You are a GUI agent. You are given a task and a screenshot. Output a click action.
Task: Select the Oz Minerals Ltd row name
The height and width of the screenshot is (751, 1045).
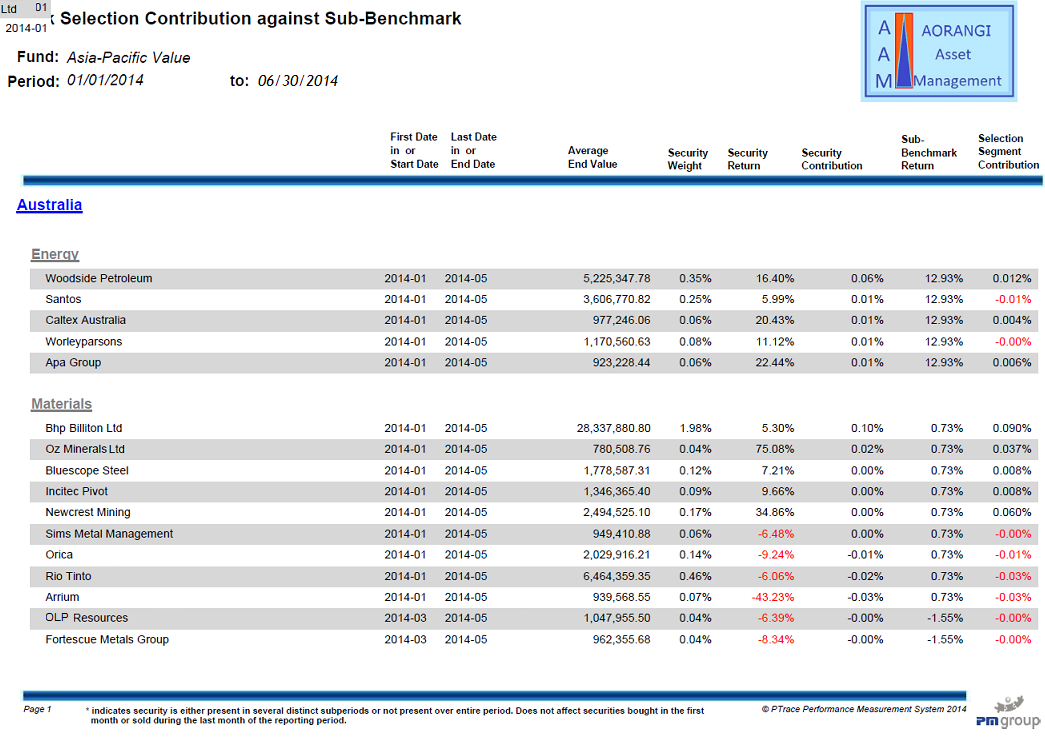[85, 449]
